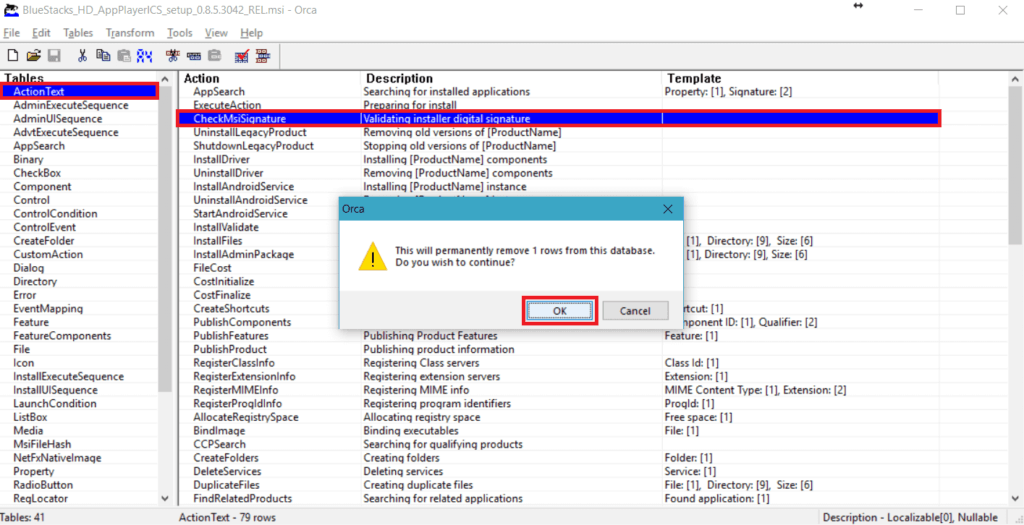Select the Component table
This screenshot has height=525, width=1024.
[x=42, y=187]
